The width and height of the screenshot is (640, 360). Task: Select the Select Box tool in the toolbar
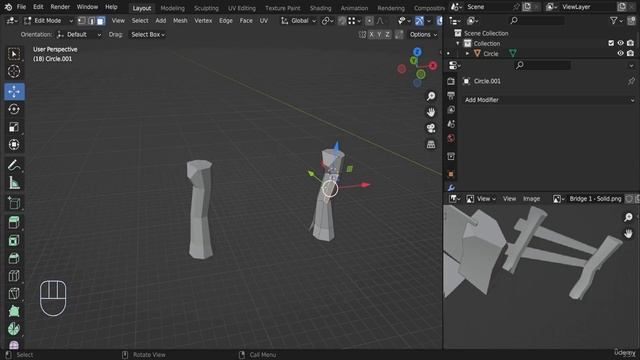tap(14, 54)
